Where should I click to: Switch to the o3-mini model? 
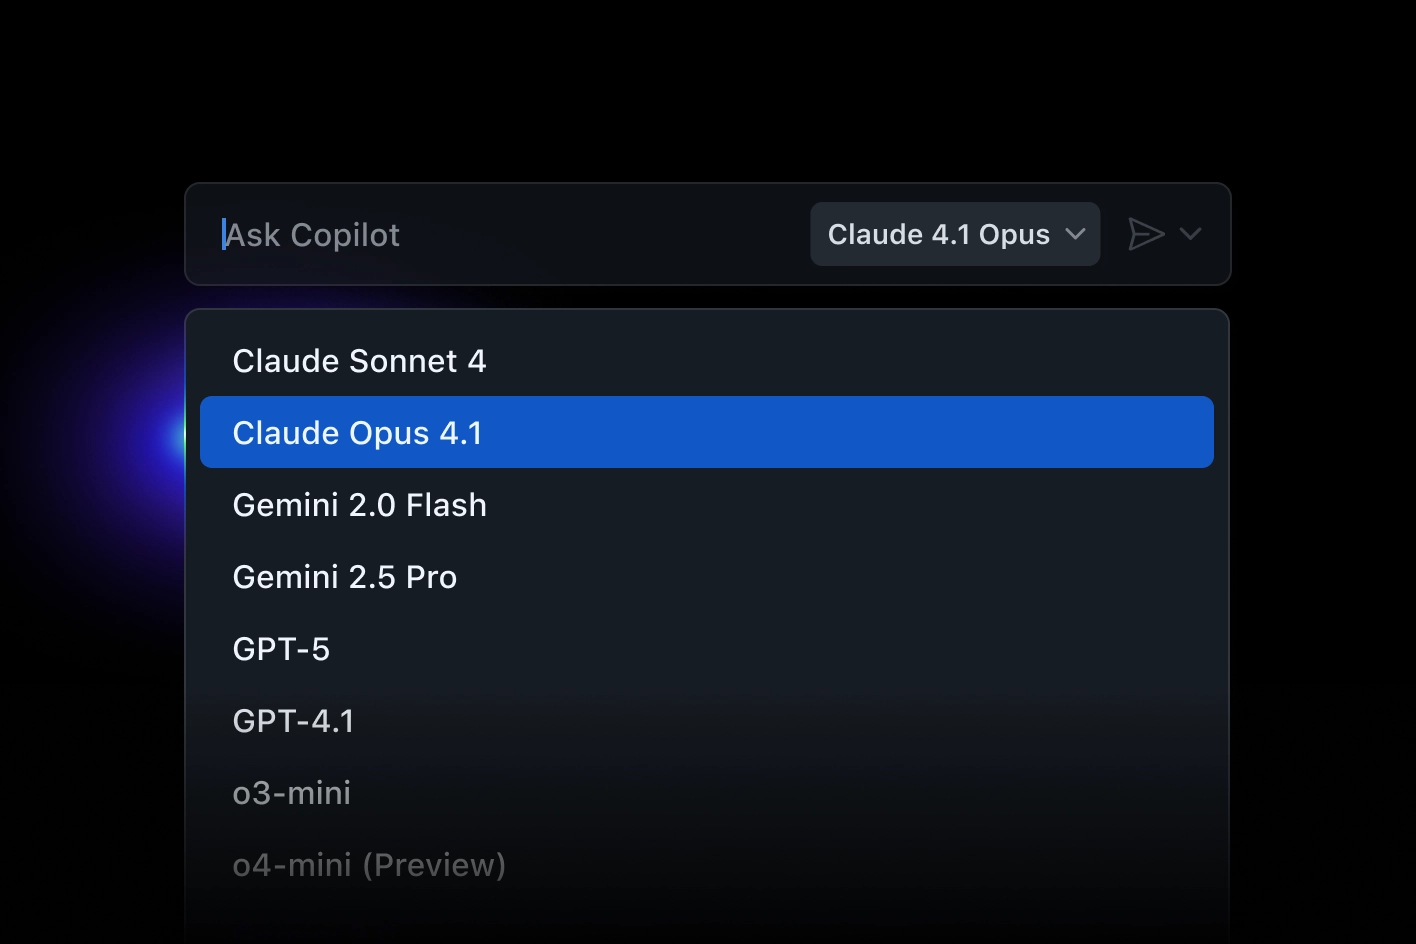coord(706,793)
